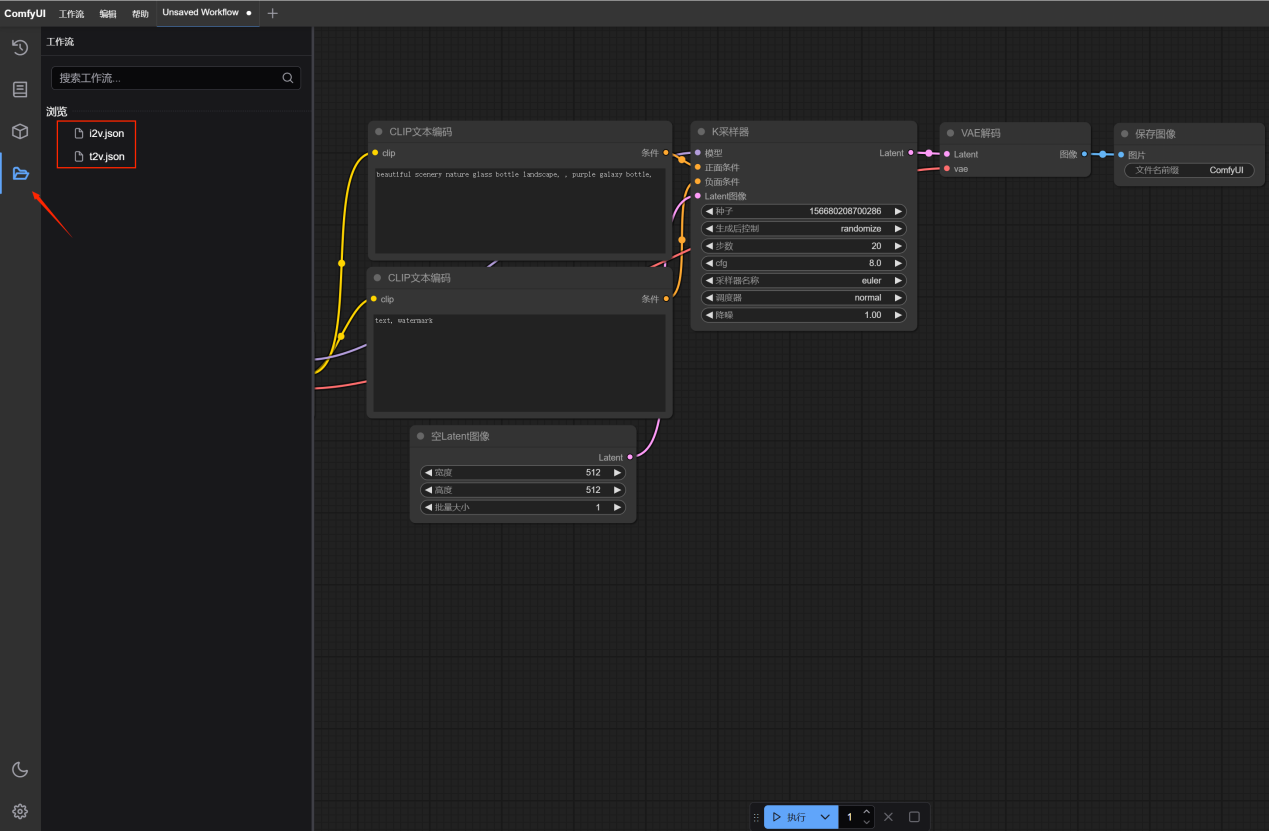The width and height of the screenshot is (1269, 831).
Task: Add a new workflow tab with plus
Action: (x=273, y=13)
